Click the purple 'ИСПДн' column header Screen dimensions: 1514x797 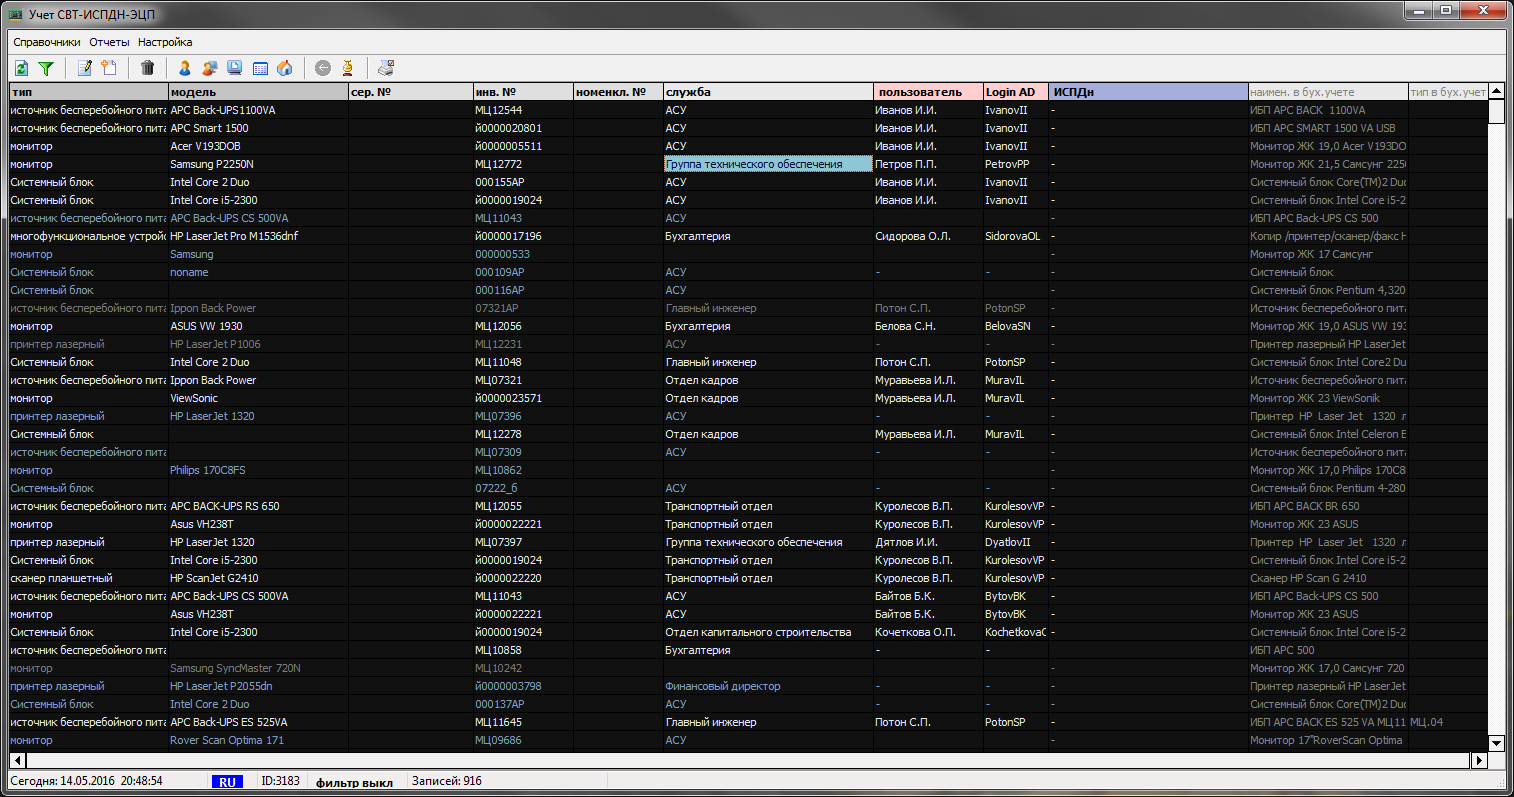(x=1148, y=92)
